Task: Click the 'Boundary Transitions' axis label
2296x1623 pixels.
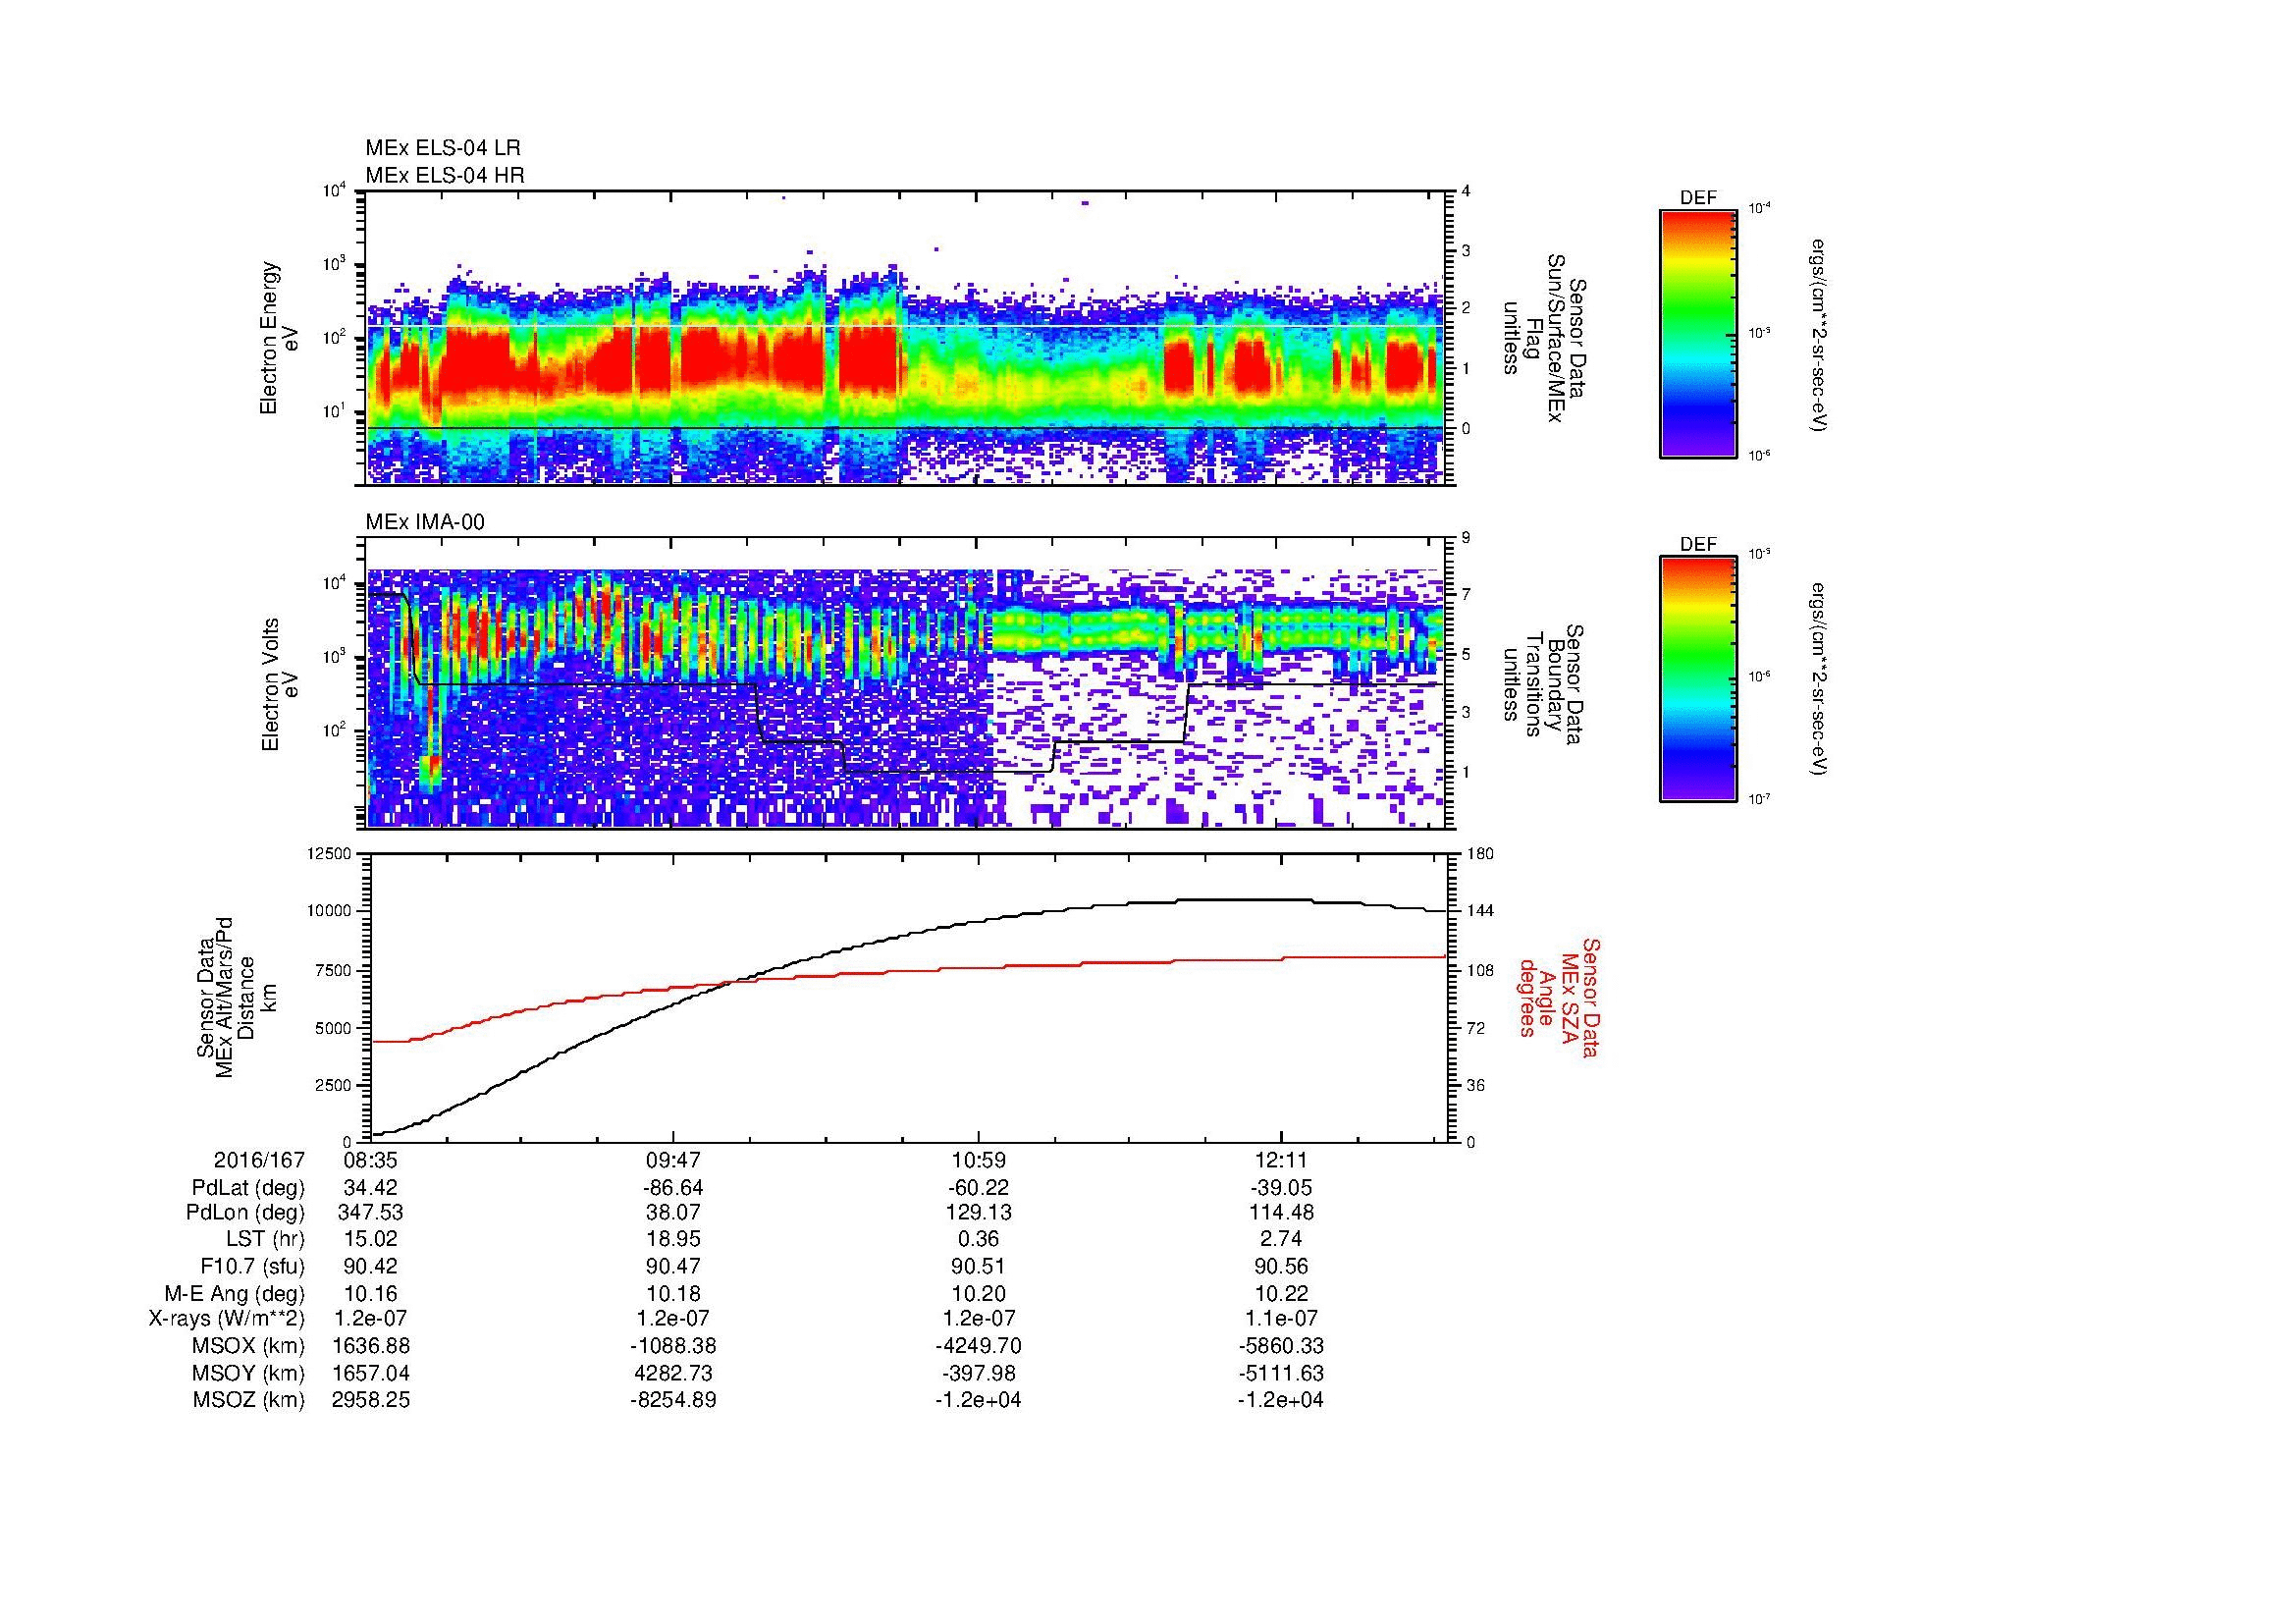Action: [1547, 685]
